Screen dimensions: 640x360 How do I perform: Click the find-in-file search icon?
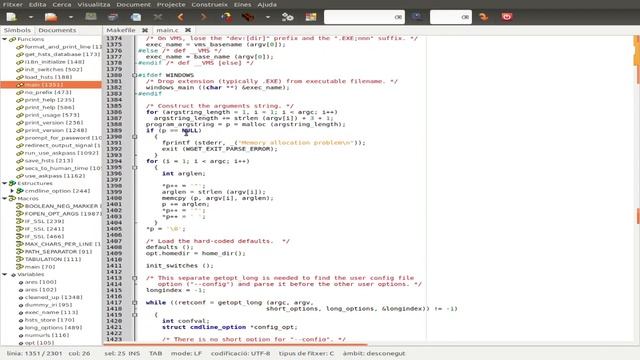[417, 17]
